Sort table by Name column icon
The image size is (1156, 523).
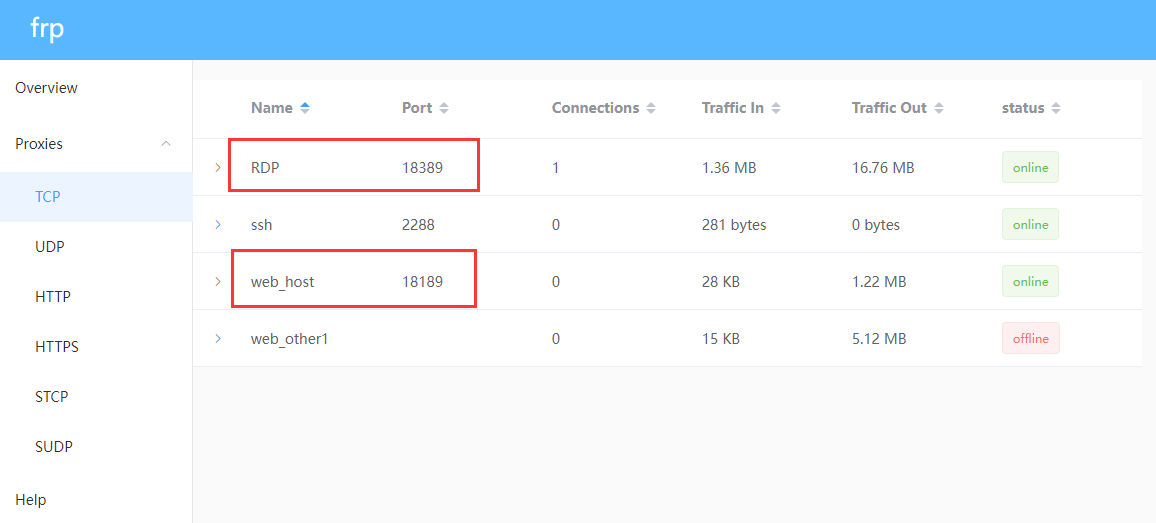pos(305,108)
